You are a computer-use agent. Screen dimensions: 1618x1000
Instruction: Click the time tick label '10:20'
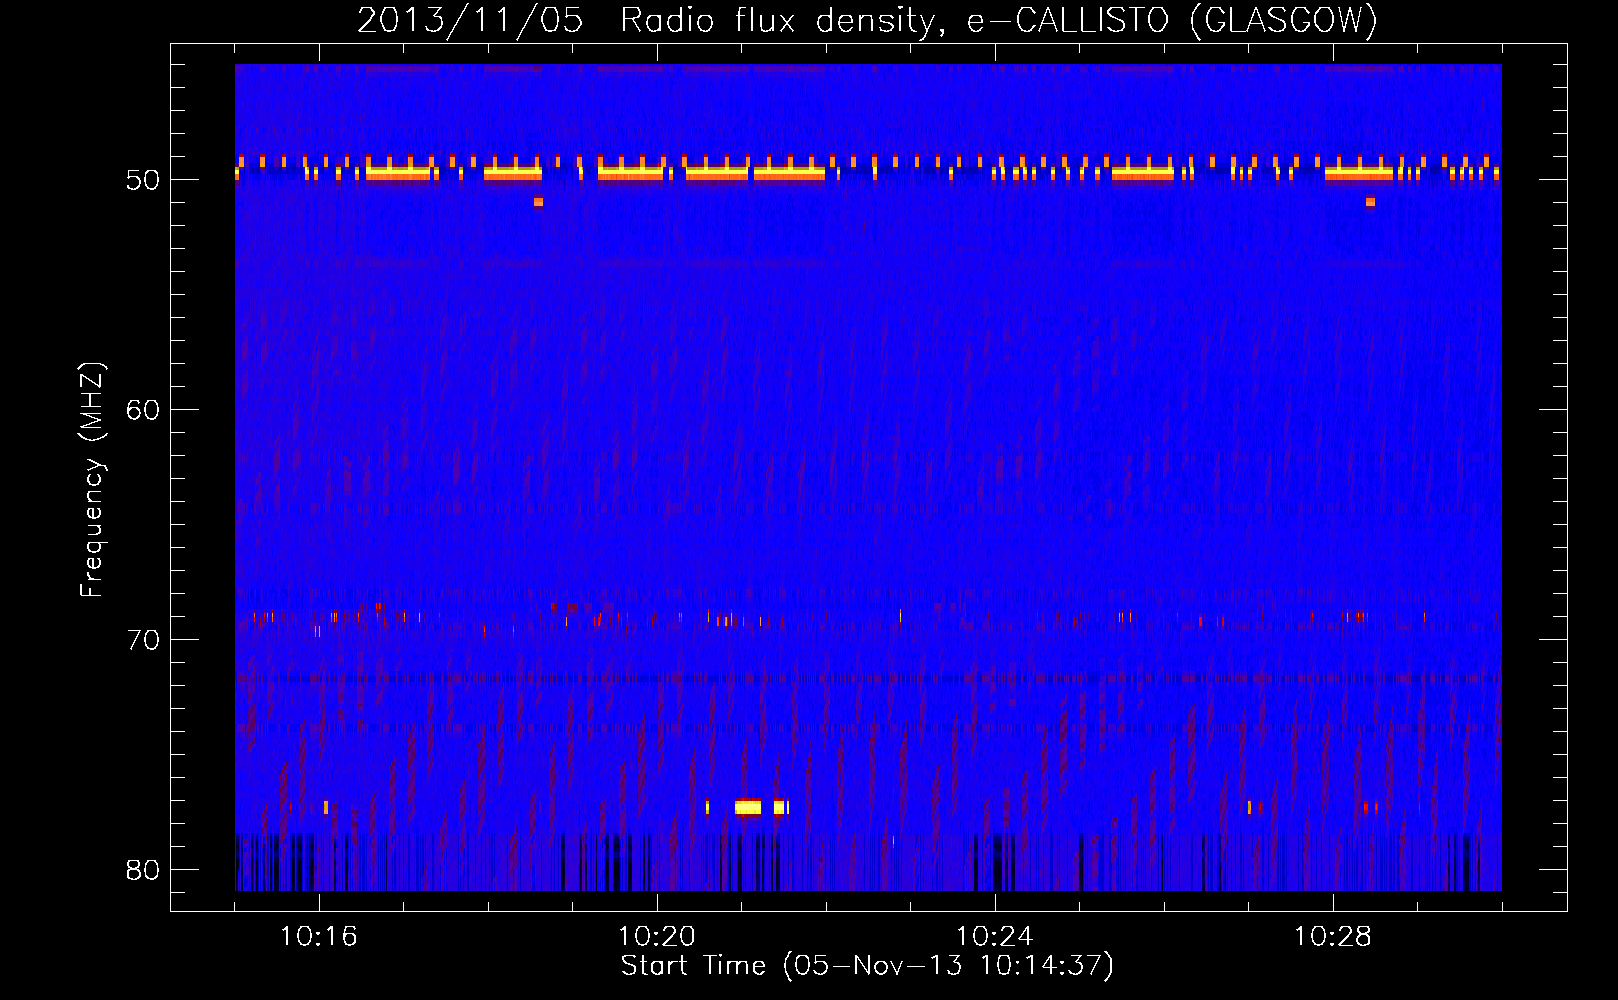(657, 937)
